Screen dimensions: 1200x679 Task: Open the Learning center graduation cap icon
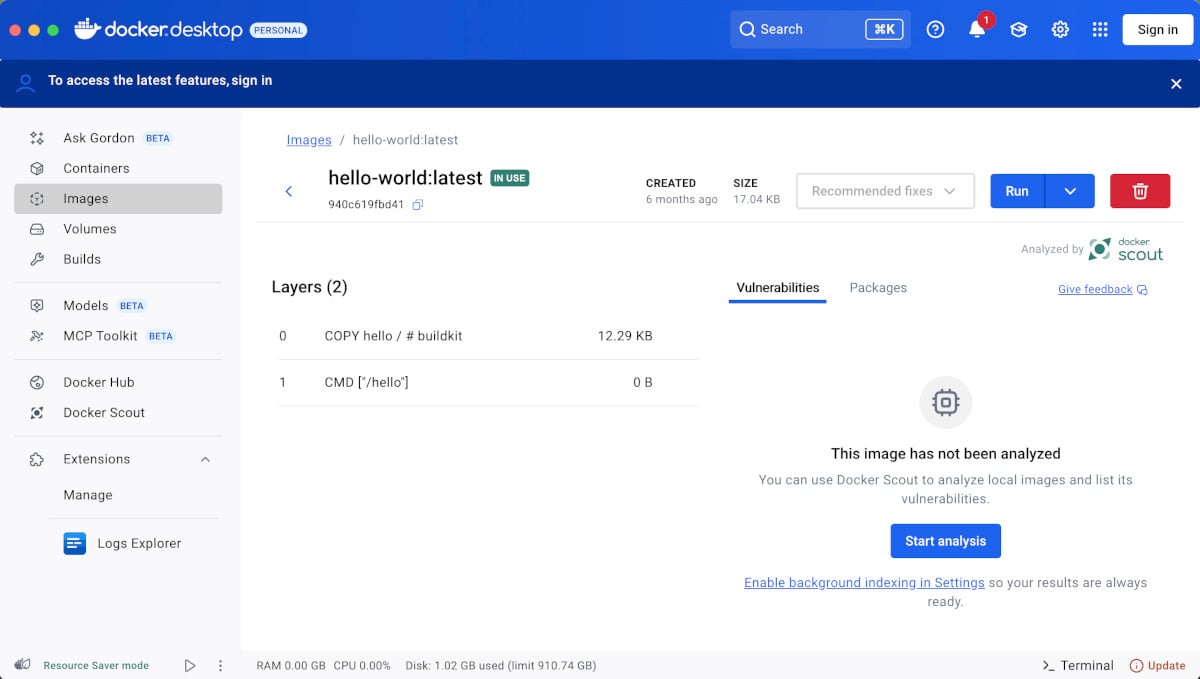point(1018,30)
